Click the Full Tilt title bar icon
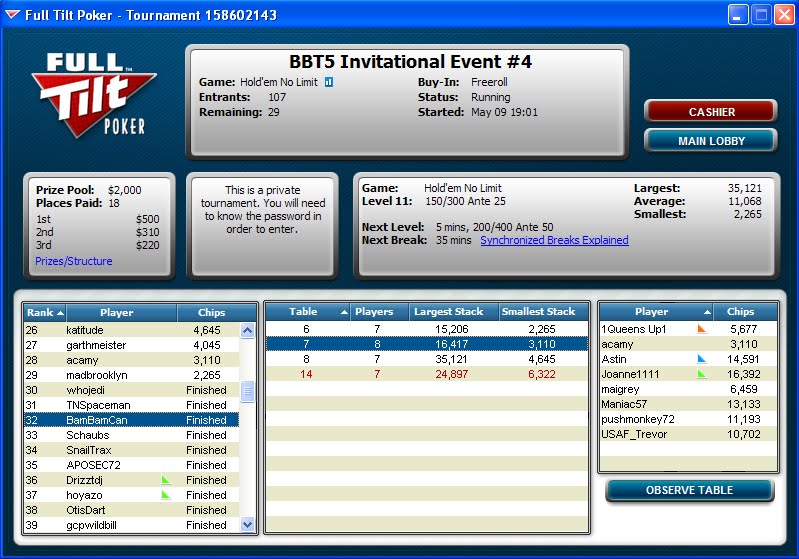Screen dimensions: 799x559 coord(12,15)
